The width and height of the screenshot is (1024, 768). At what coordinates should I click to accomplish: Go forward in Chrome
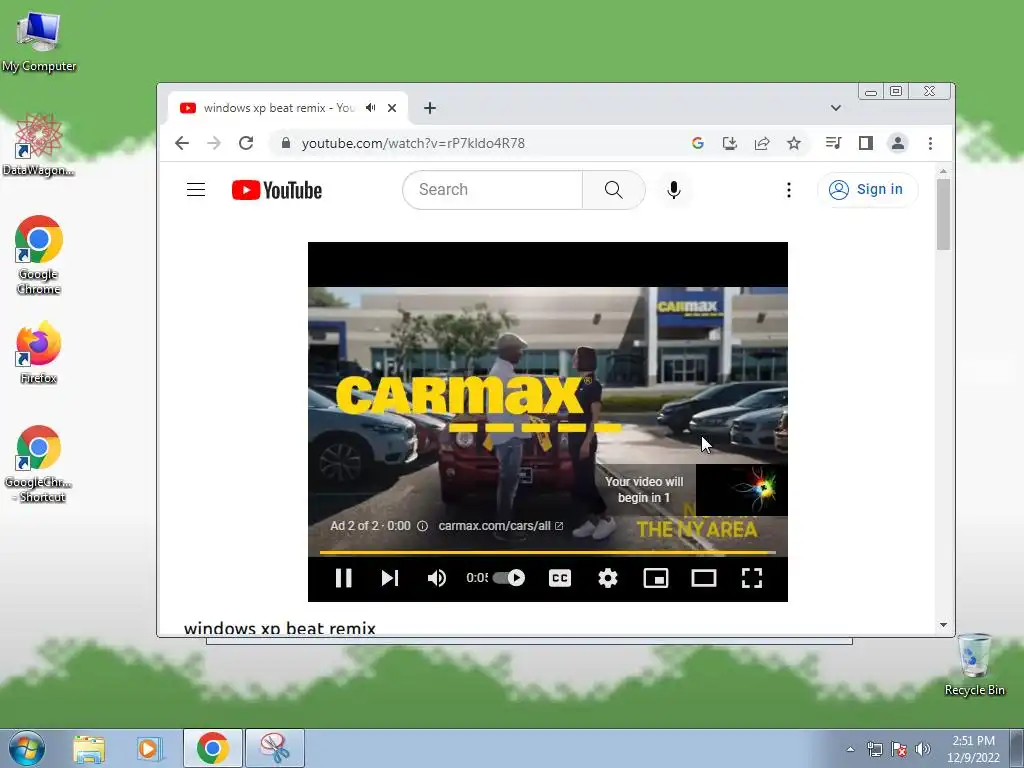click(x=214, y=143)
